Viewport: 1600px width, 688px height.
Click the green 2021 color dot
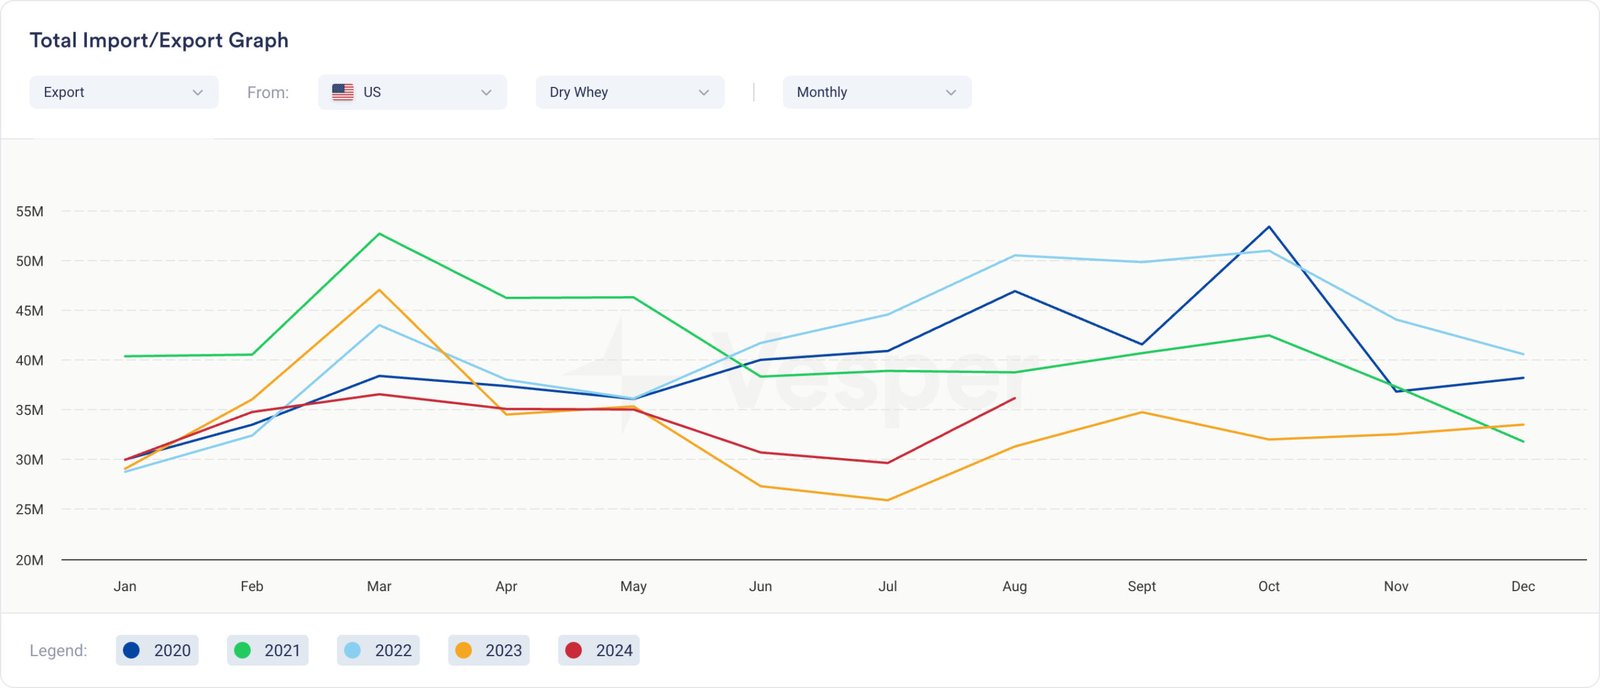tap(242, 650)
